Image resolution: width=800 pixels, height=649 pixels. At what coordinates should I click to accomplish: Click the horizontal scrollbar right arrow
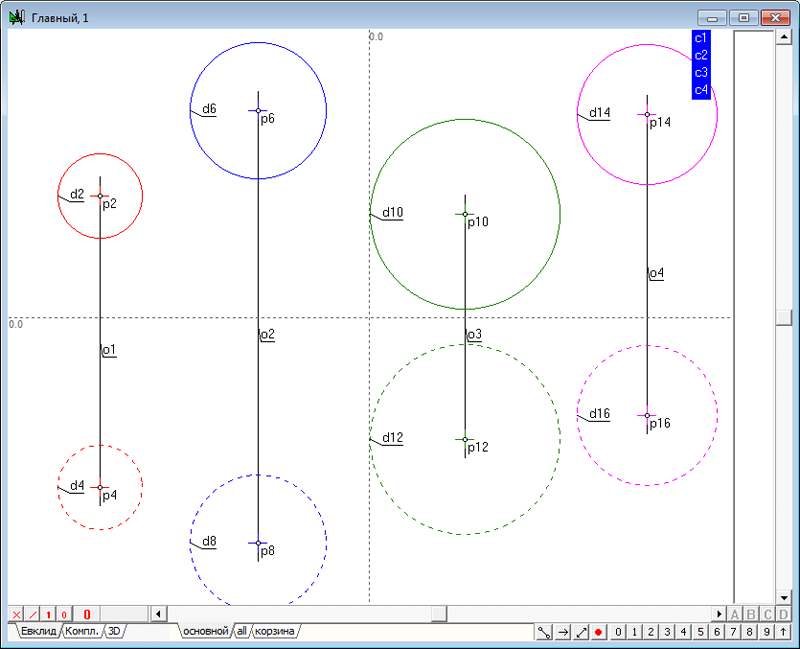click(x=719, y=614)
